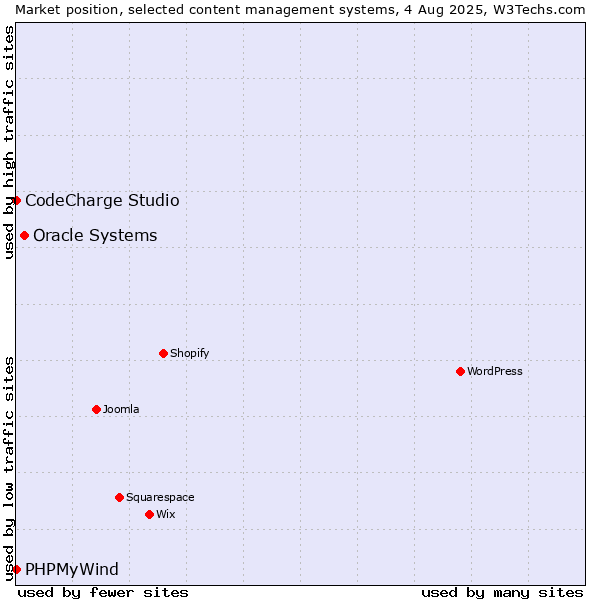Select the Joomla label text

pyautogui.click(x=121, y=409)
